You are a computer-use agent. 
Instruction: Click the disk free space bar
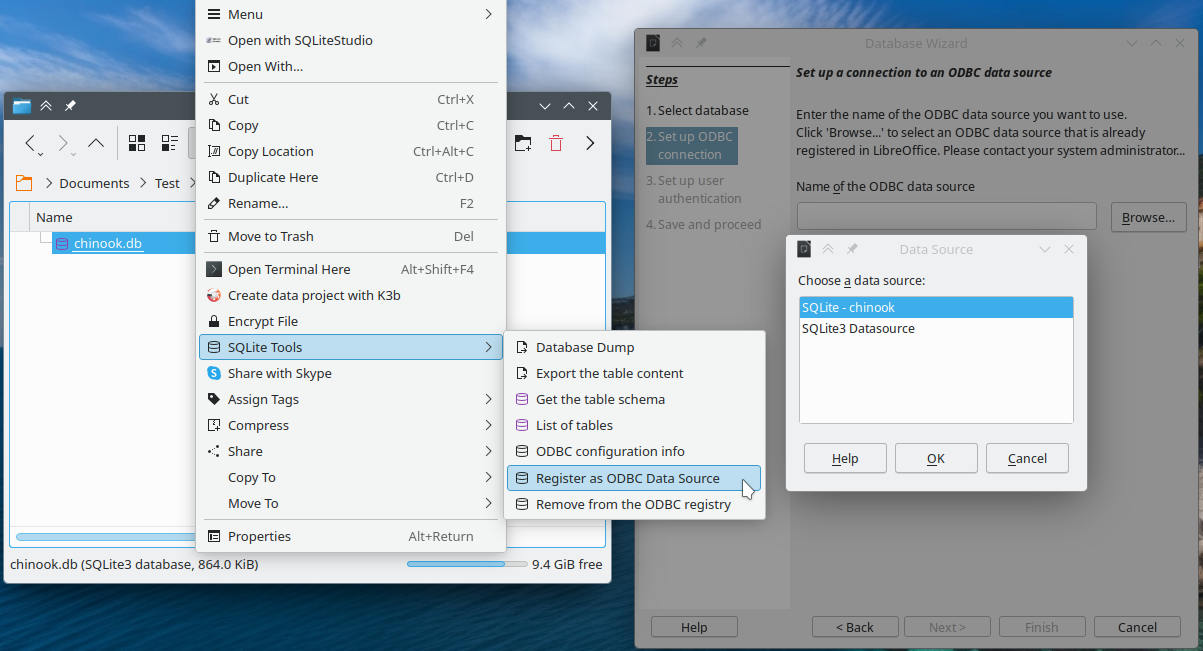[465, 564]
